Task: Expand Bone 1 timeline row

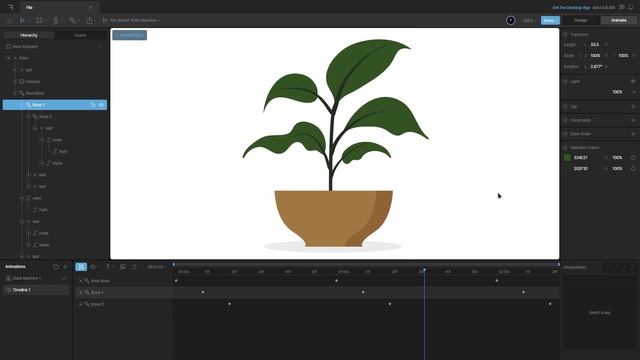Action: pos(80,292)
